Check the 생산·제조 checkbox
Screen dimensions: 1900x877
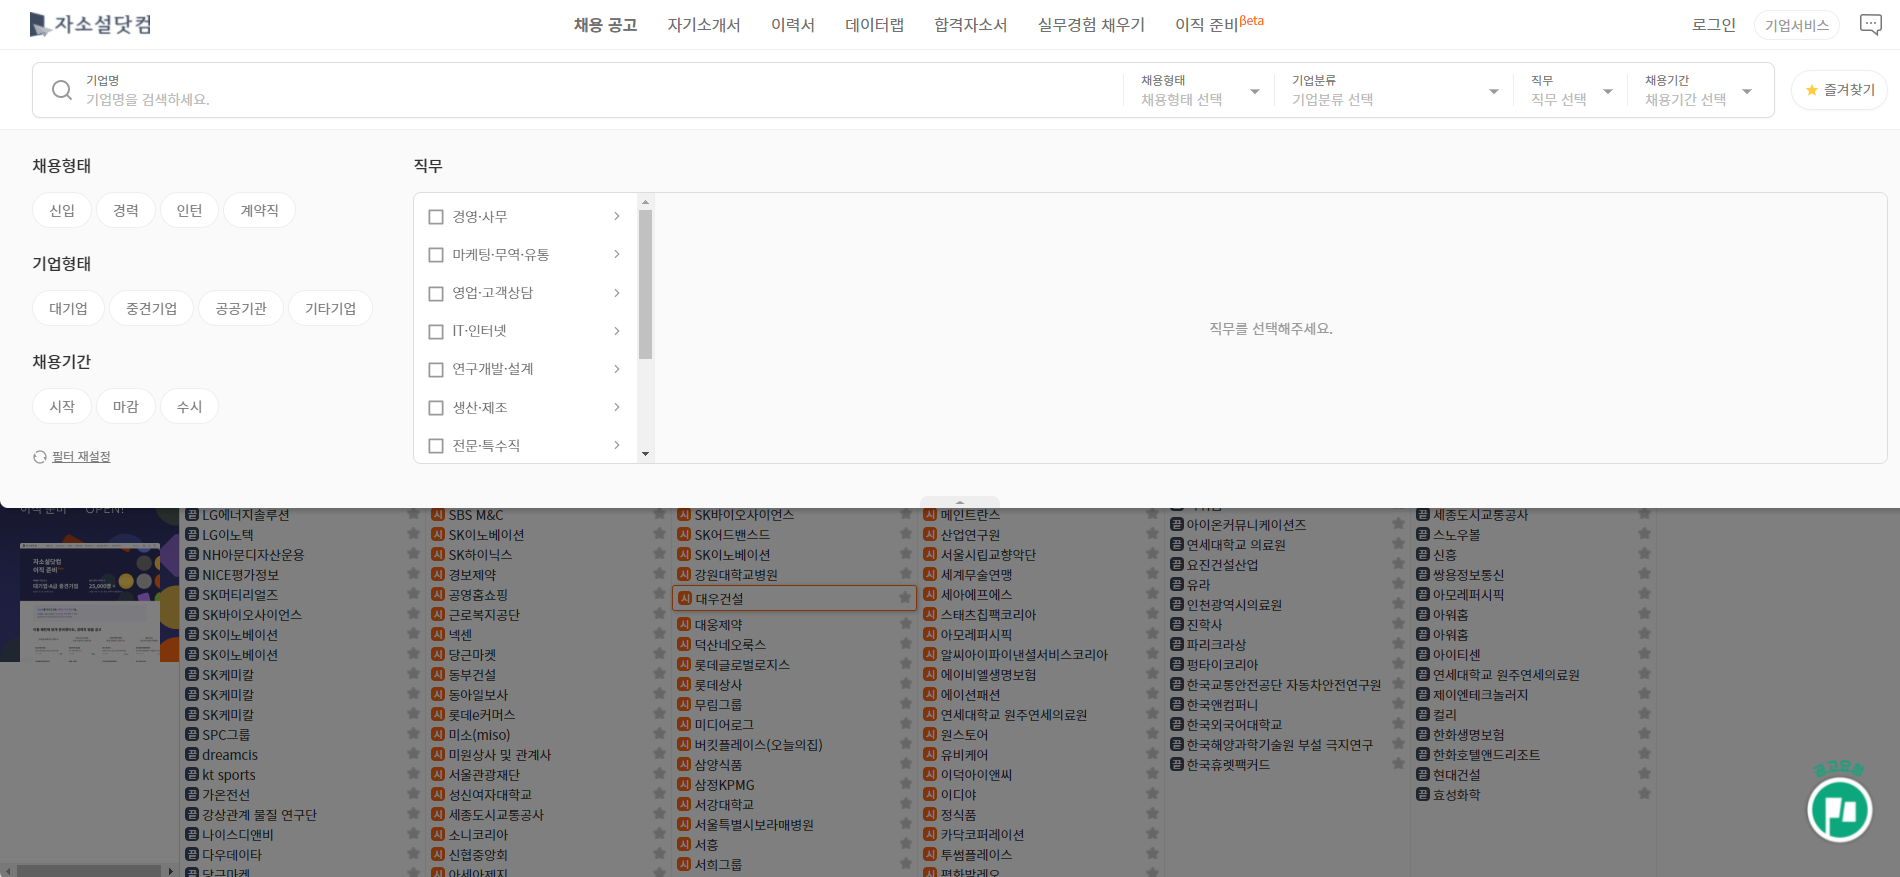click(x=436, y=408)
